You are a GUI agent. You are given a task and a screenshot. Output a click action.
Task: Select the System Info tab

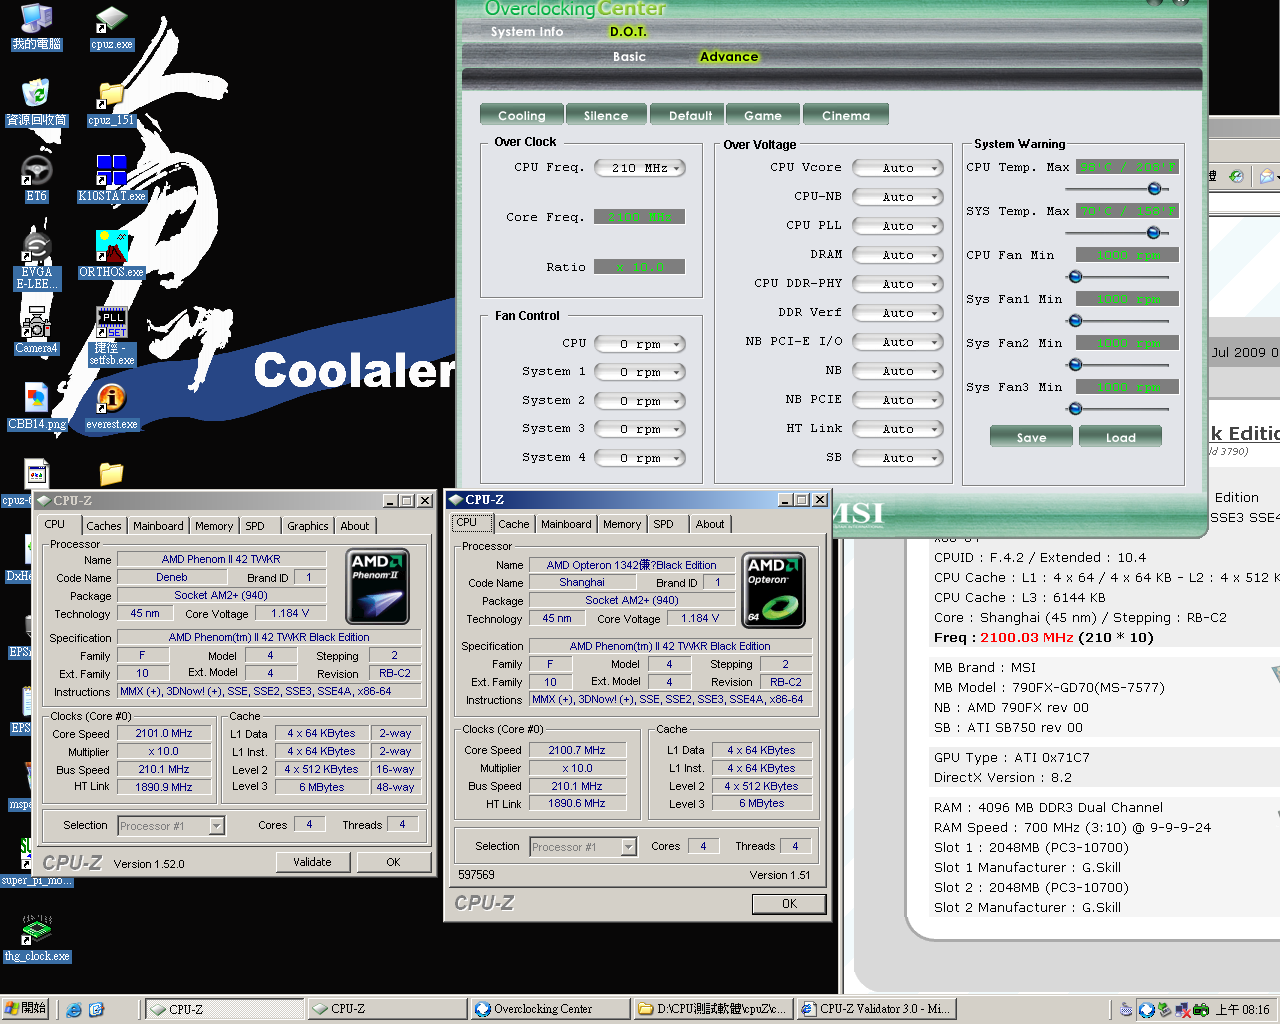[x=527, y=32]
